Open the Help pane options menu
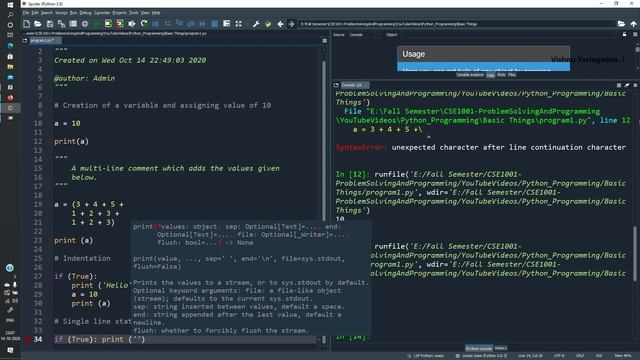 click(636, 35)
